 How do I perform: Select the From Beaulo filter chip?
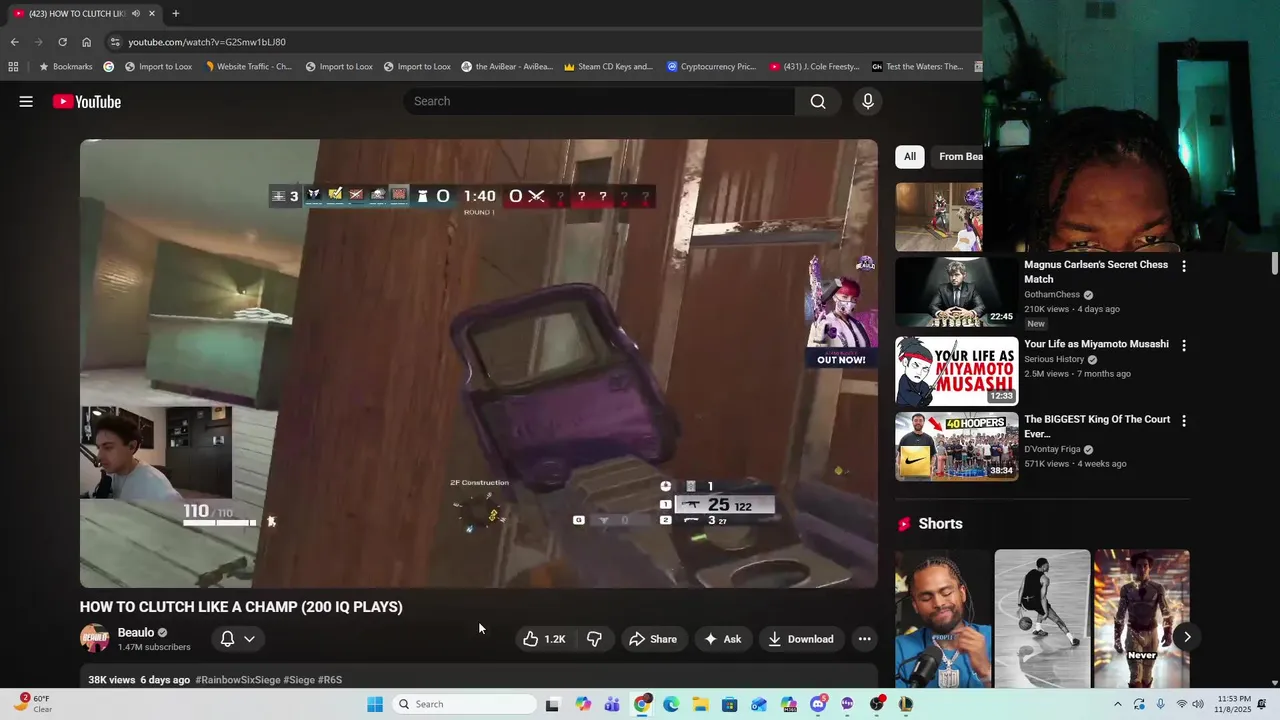(x=958, y=156)
